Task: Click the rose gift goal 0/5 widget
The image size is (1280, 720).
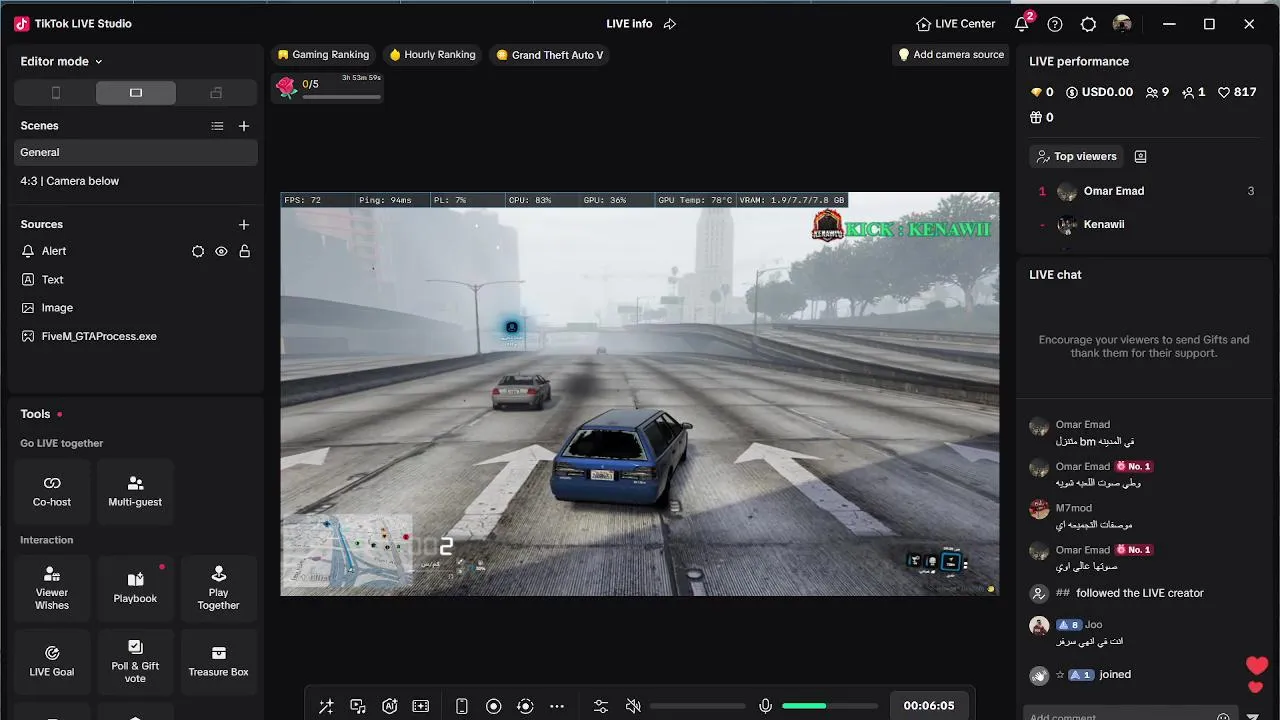Action: 328,87
